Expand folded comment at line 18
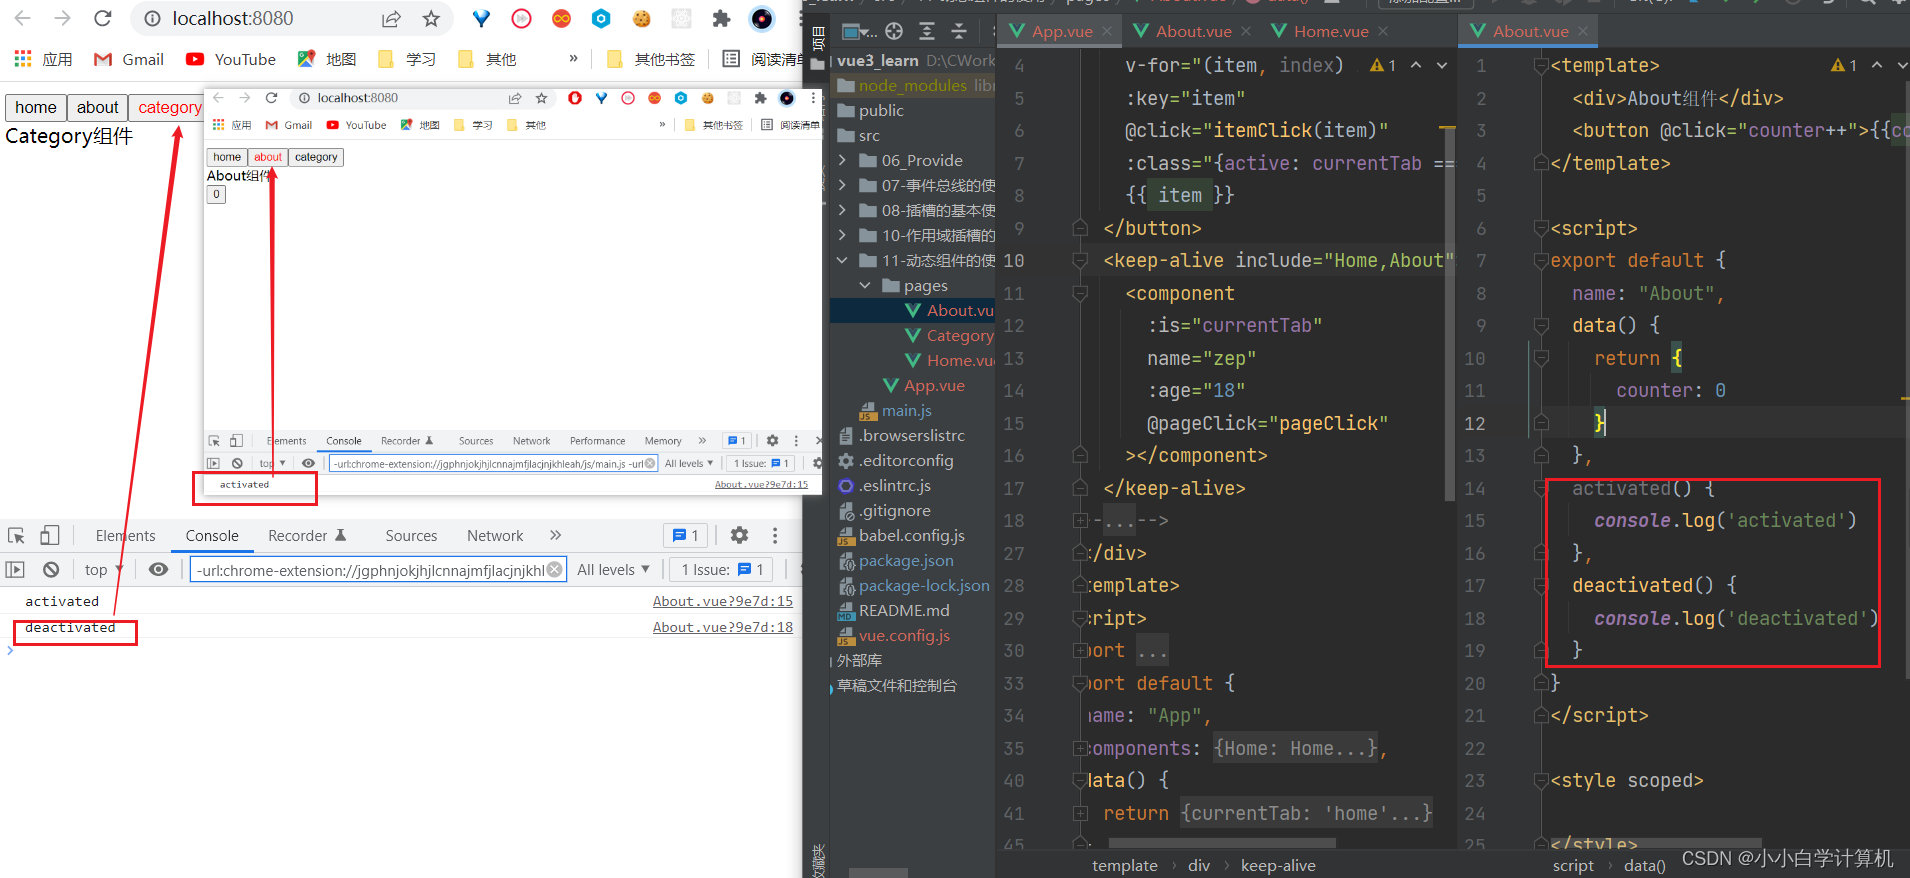This screenshot has height=878, width=1910. point(1080,520)
